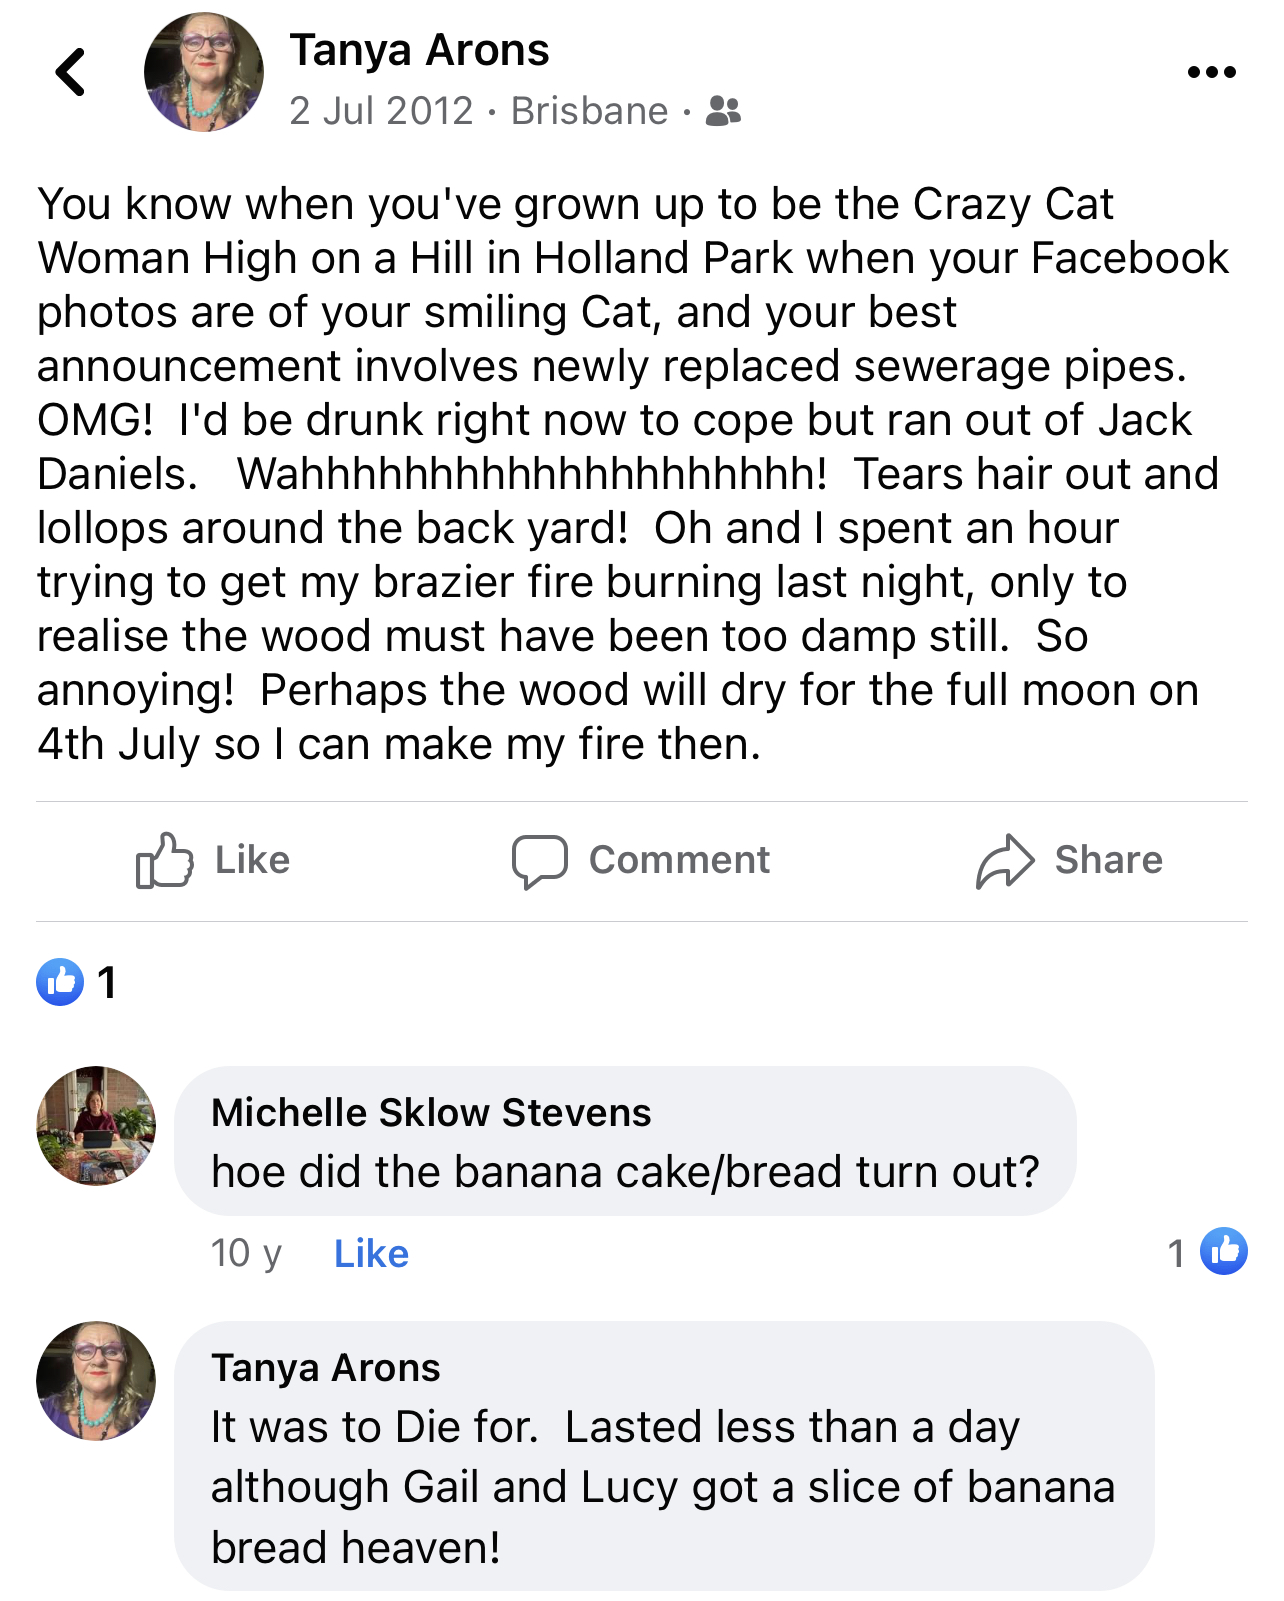Image resolution: width=1284 pixels, height=1601 pixels.
Task: Go back using the left chevron
Action: (70, 72)
